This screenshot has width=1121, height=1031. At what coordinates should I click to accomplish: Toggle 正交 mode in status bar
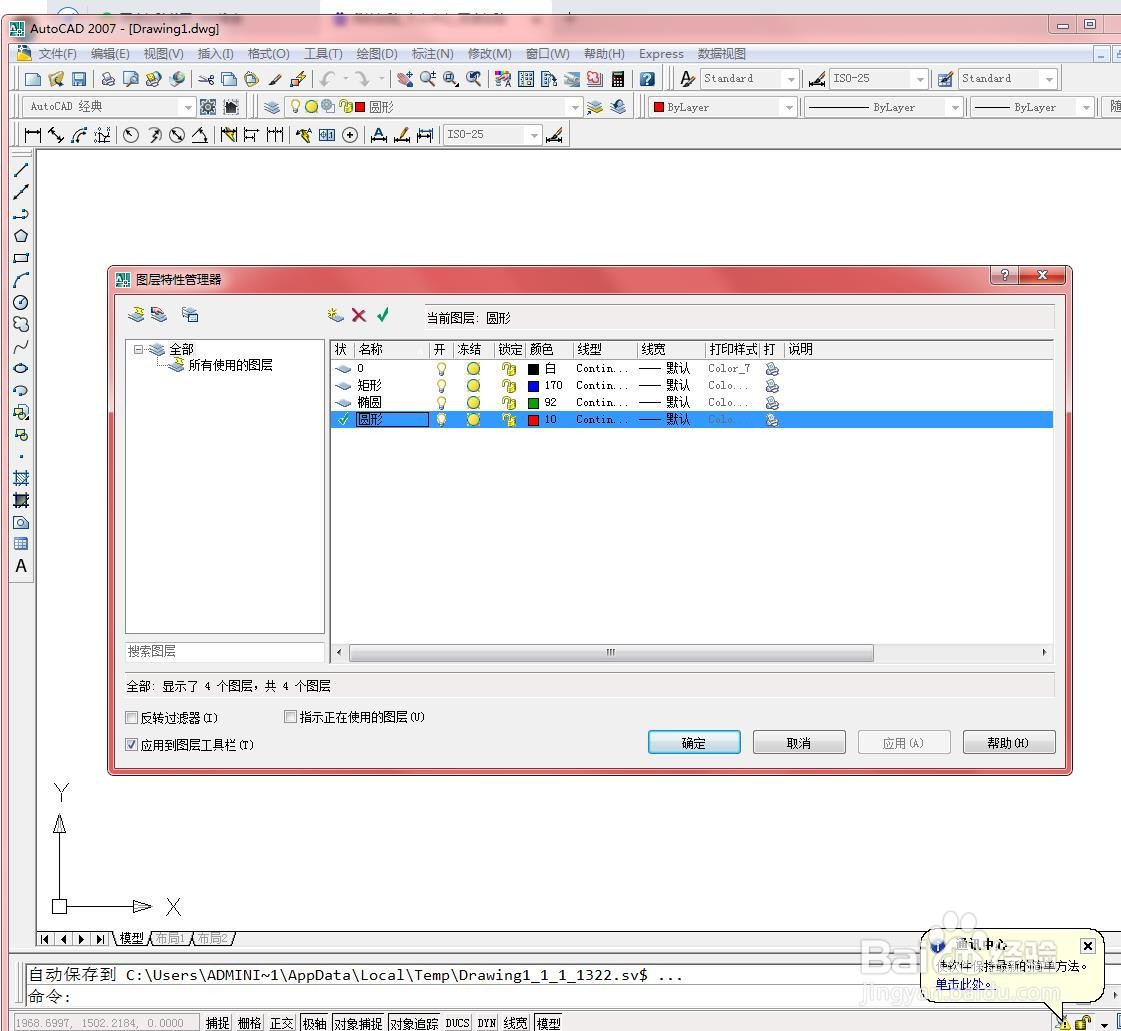[x=282, y=1023]
